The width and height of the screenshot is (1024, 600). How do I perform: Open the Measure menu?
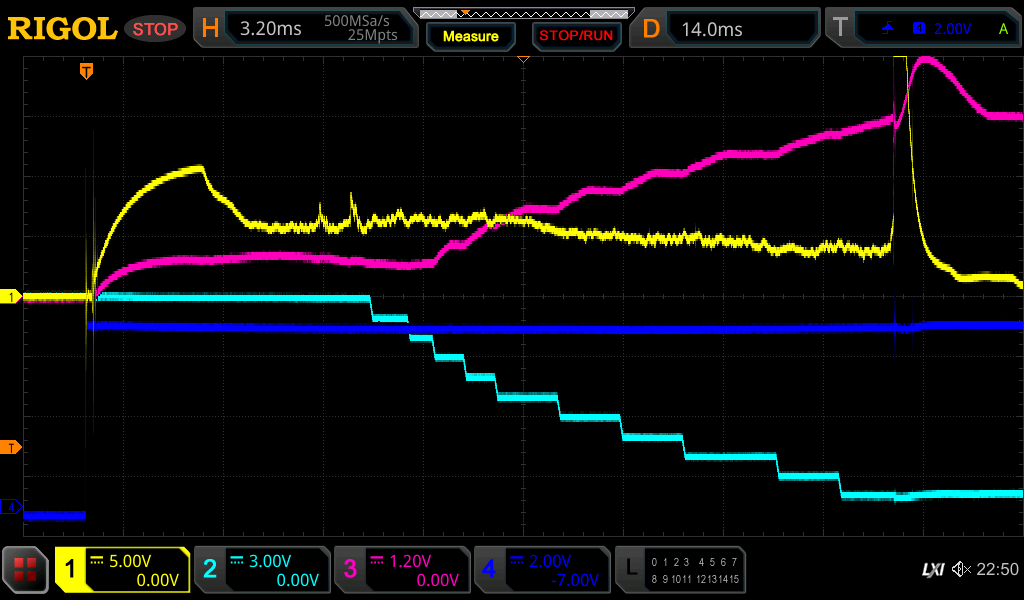(471, 36)
